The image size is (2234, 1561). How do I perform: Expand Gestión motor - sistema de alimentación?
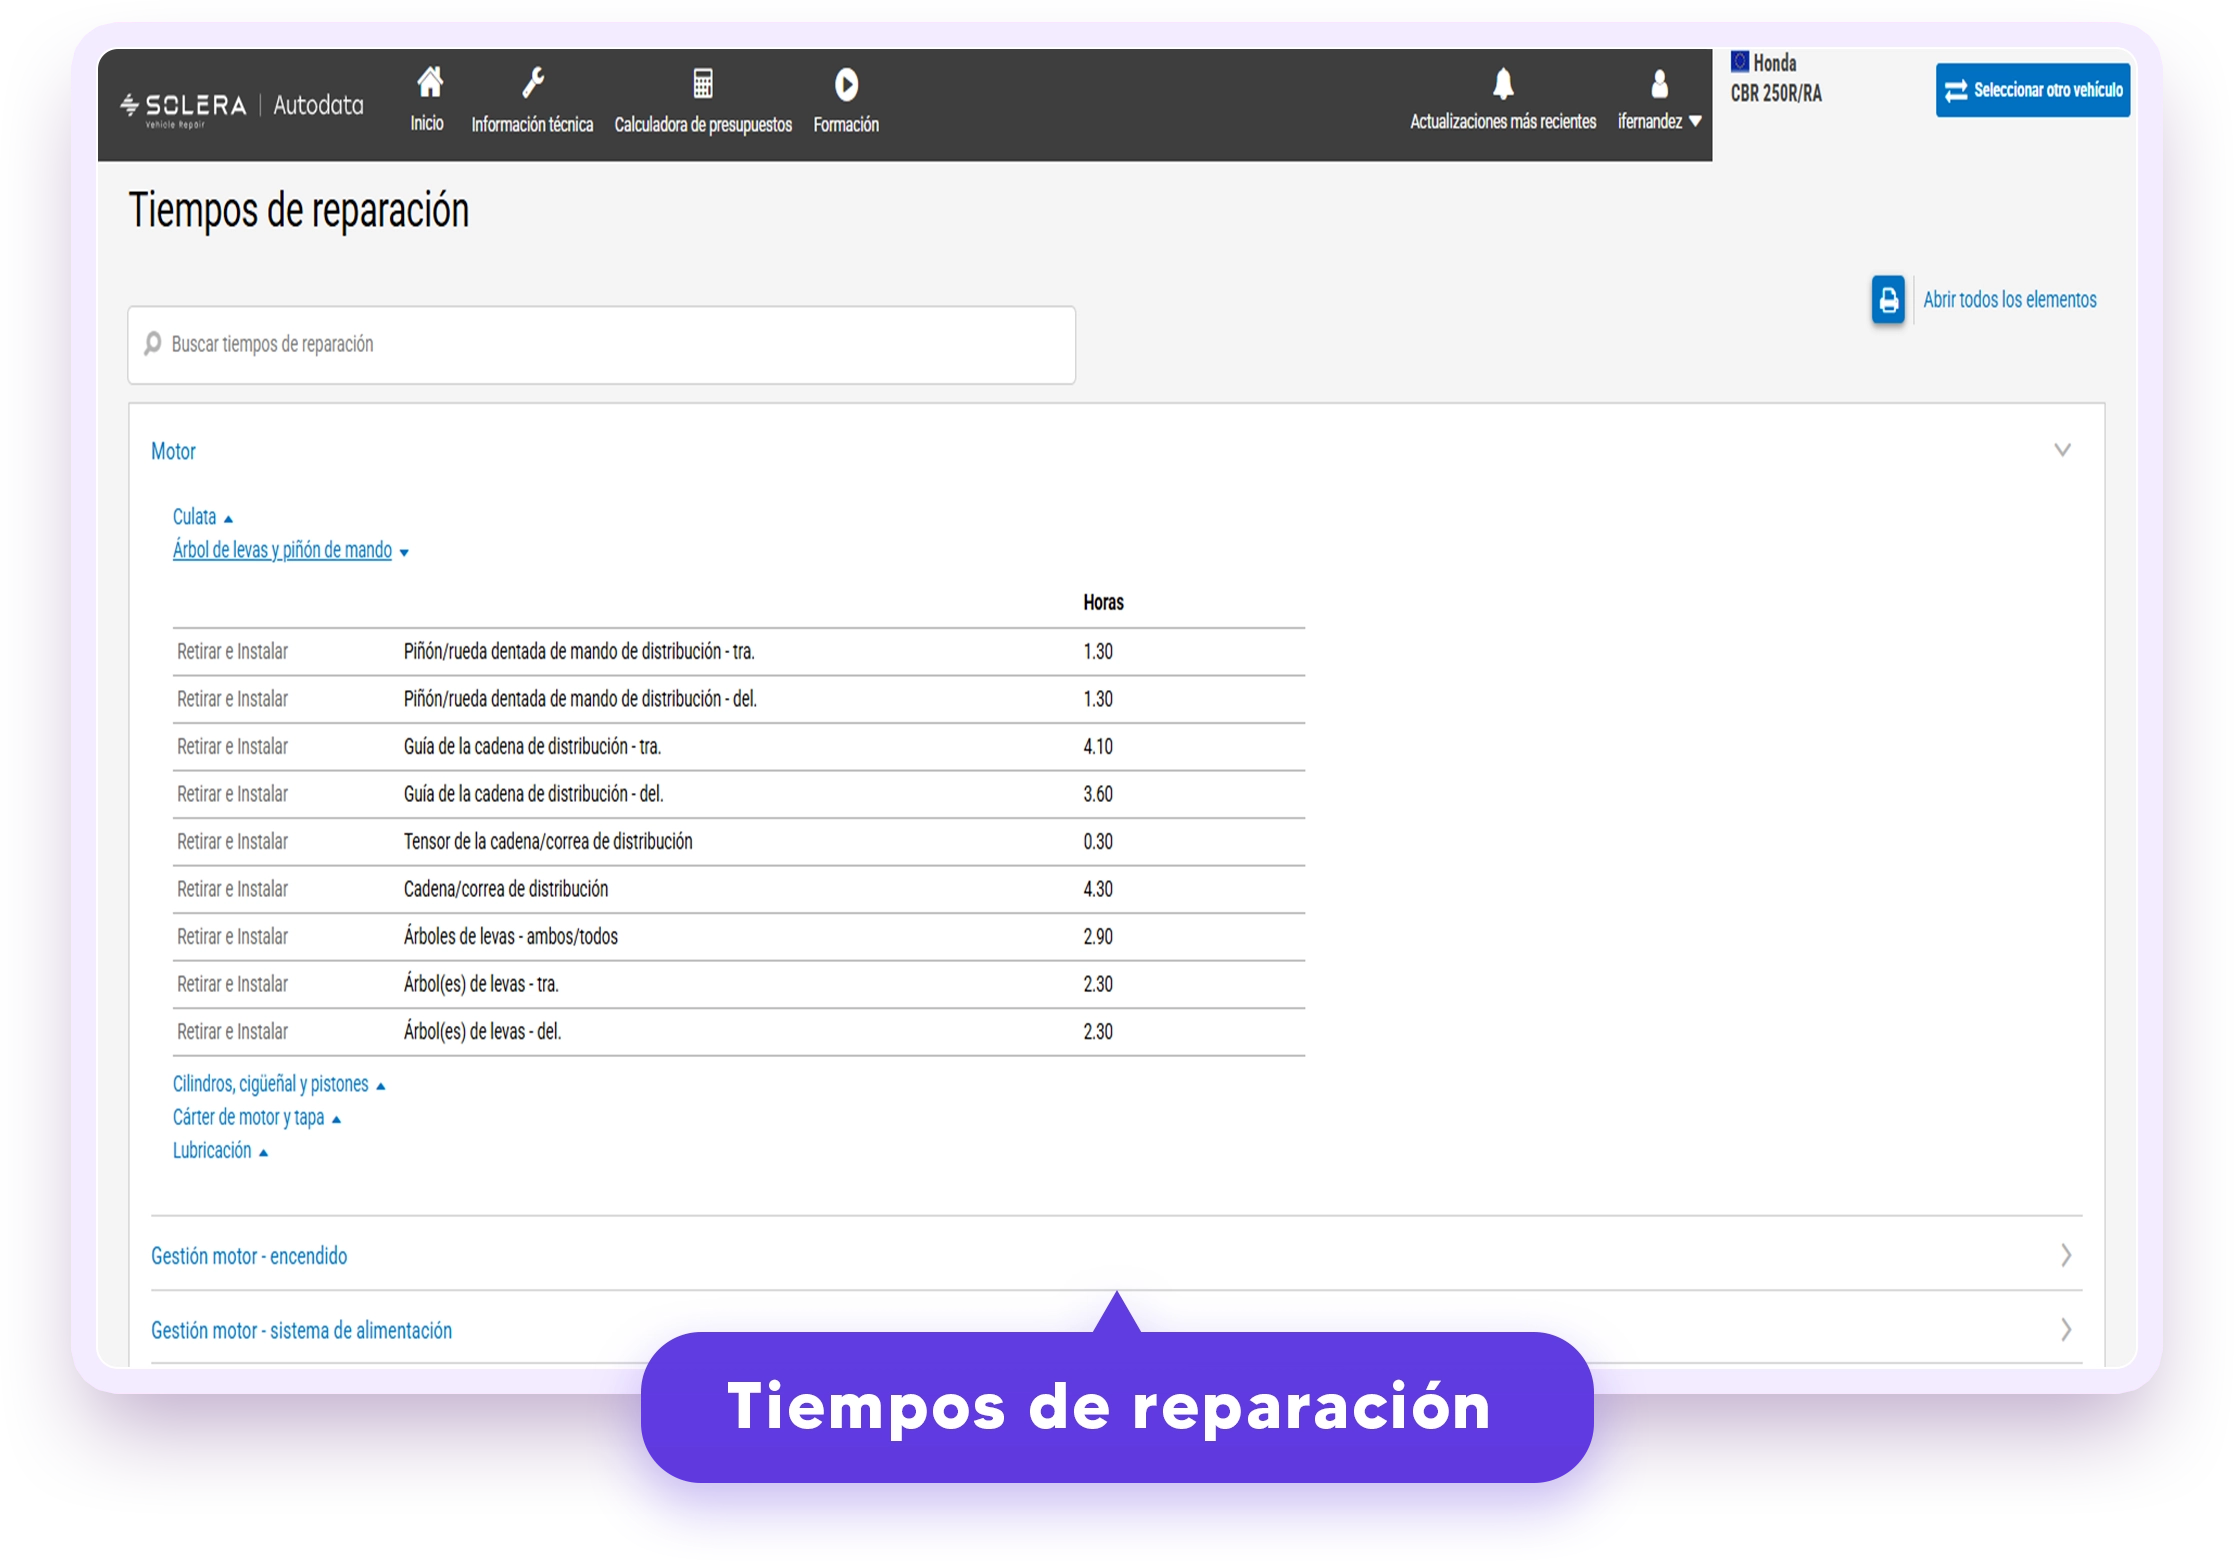[1116, 1329]
